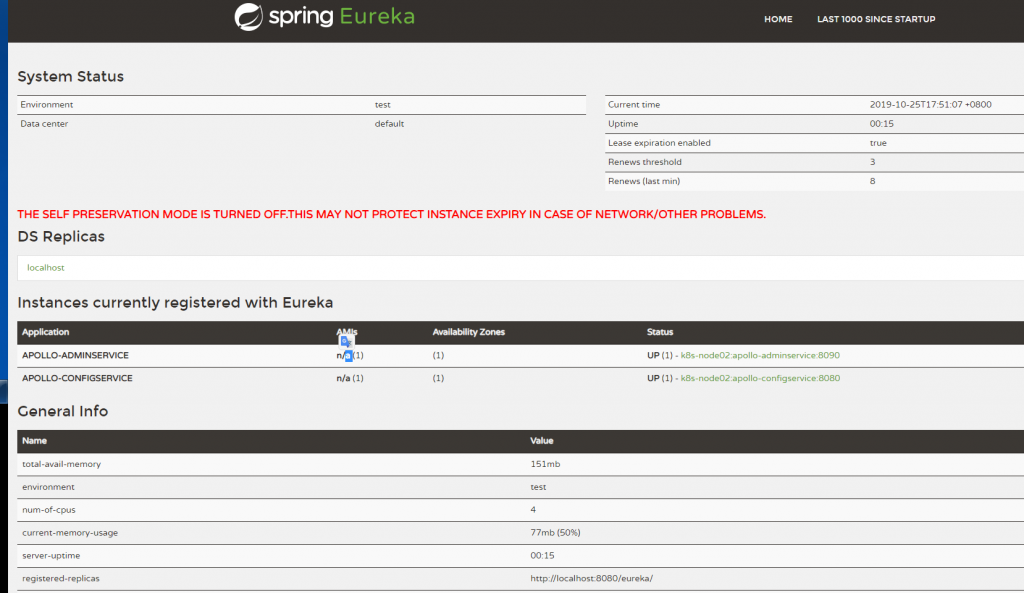Click the registered-replicas row name
The image size is (1024, 593).
click(x=61, y=578)
